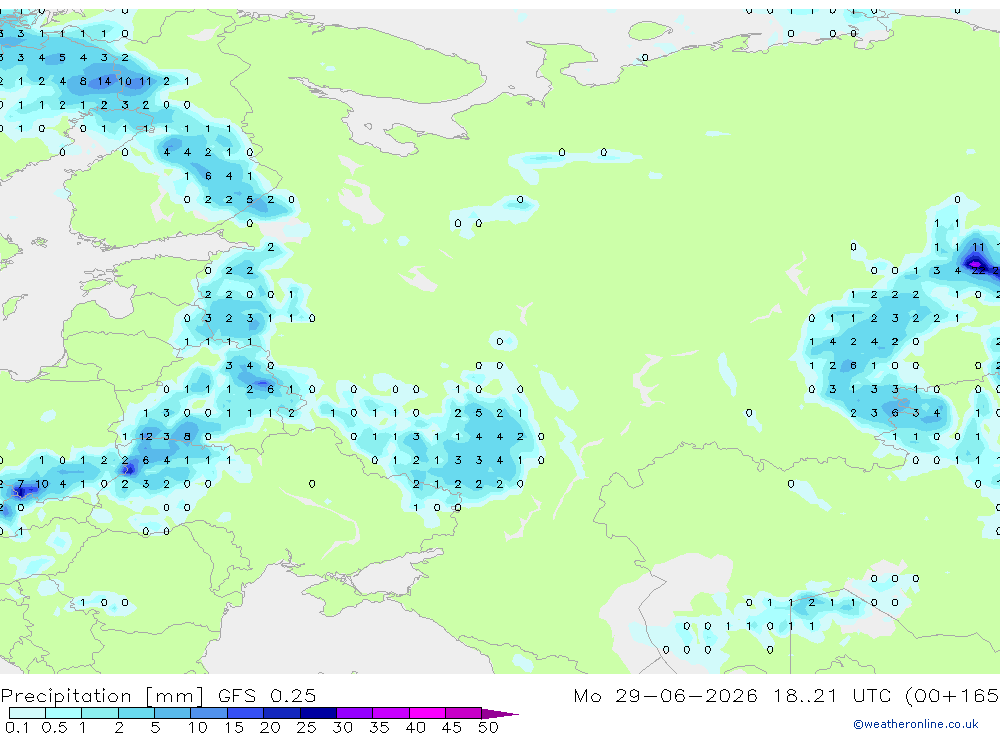The height and width of the screenshot is (733, 1000).
Task: Open the ©weatheronline.co.uk link
Action: tap(915, 724)
